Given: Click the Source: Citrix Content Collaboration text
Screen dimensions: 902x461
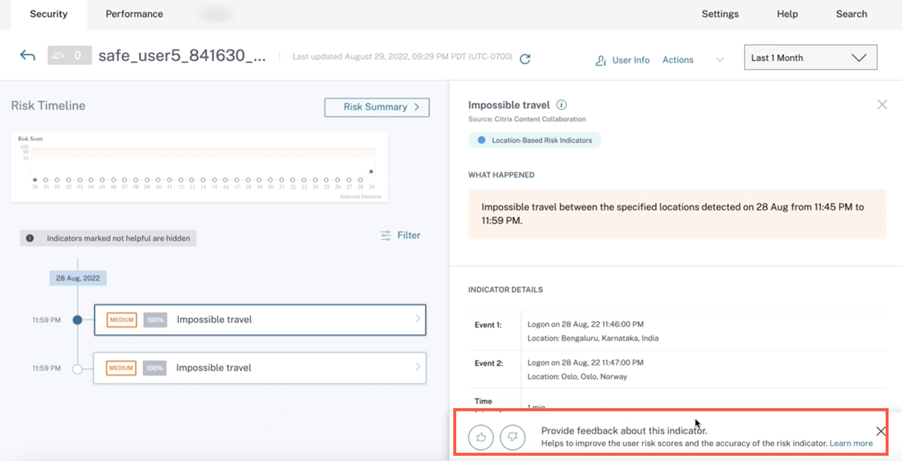Looking at the screenshot, I should pos(526,119).
